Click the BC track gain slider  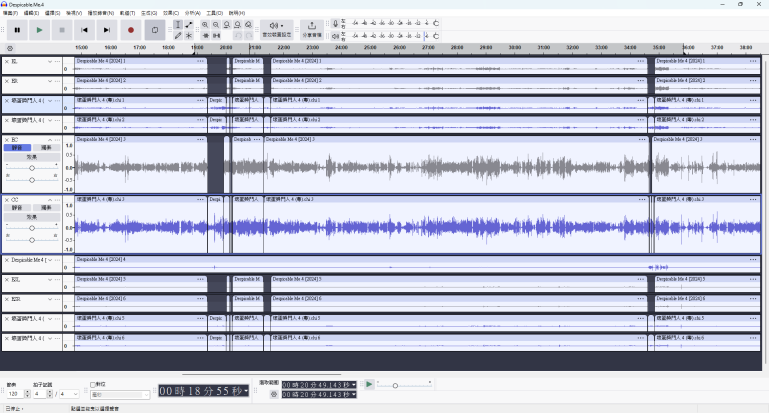click(x=32, y=168)
